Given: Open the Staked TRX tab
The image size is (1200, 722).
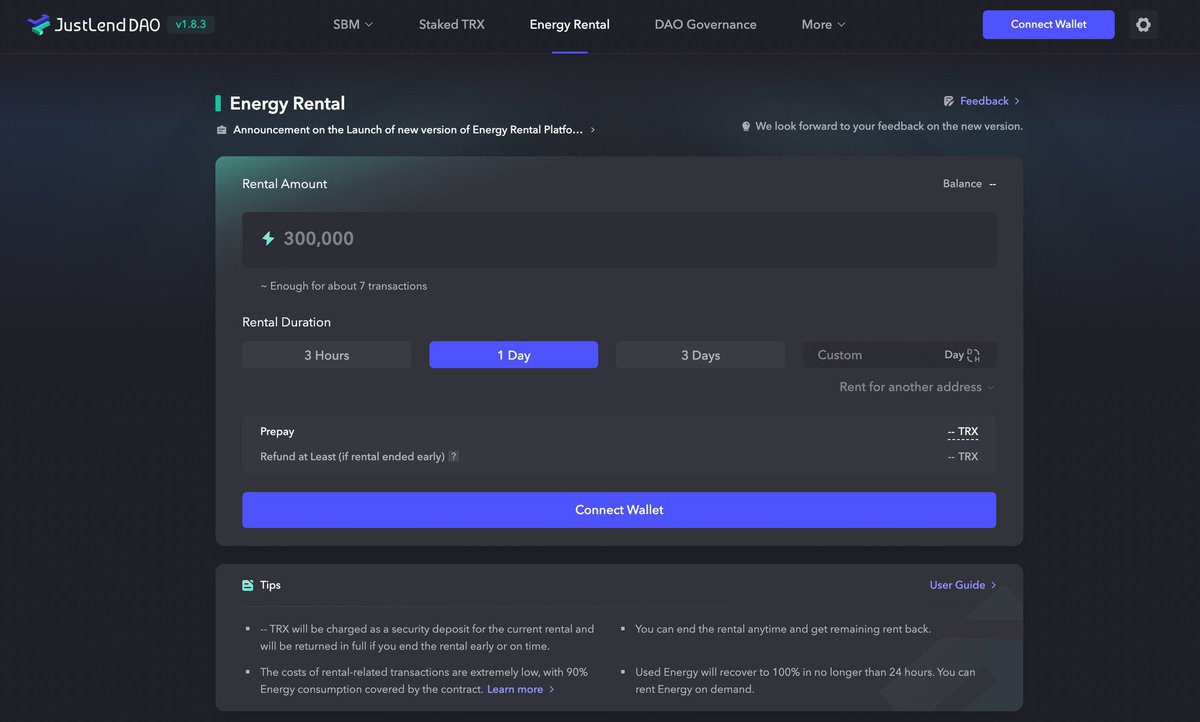Looking at the screenshot, I should (451, 25).
